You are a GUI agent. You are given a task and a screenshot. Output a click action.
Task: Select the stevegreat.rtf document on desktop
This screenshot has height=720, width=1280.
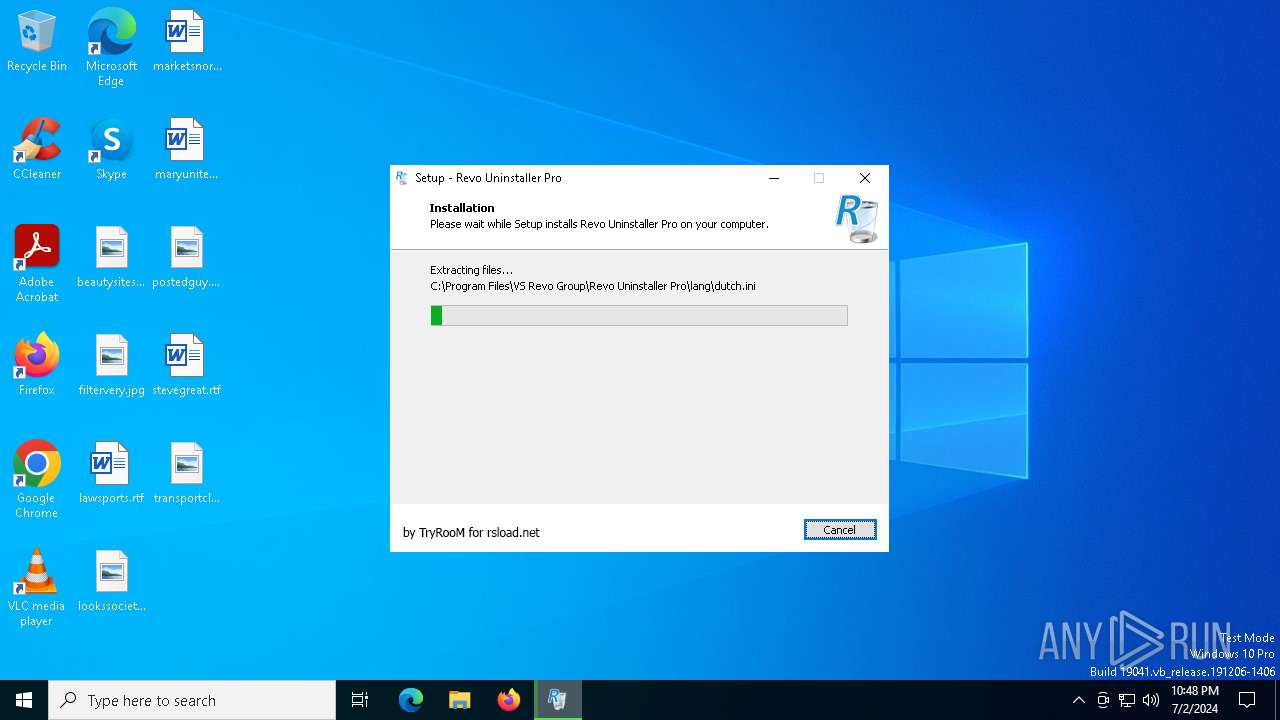tap(187, 366)
